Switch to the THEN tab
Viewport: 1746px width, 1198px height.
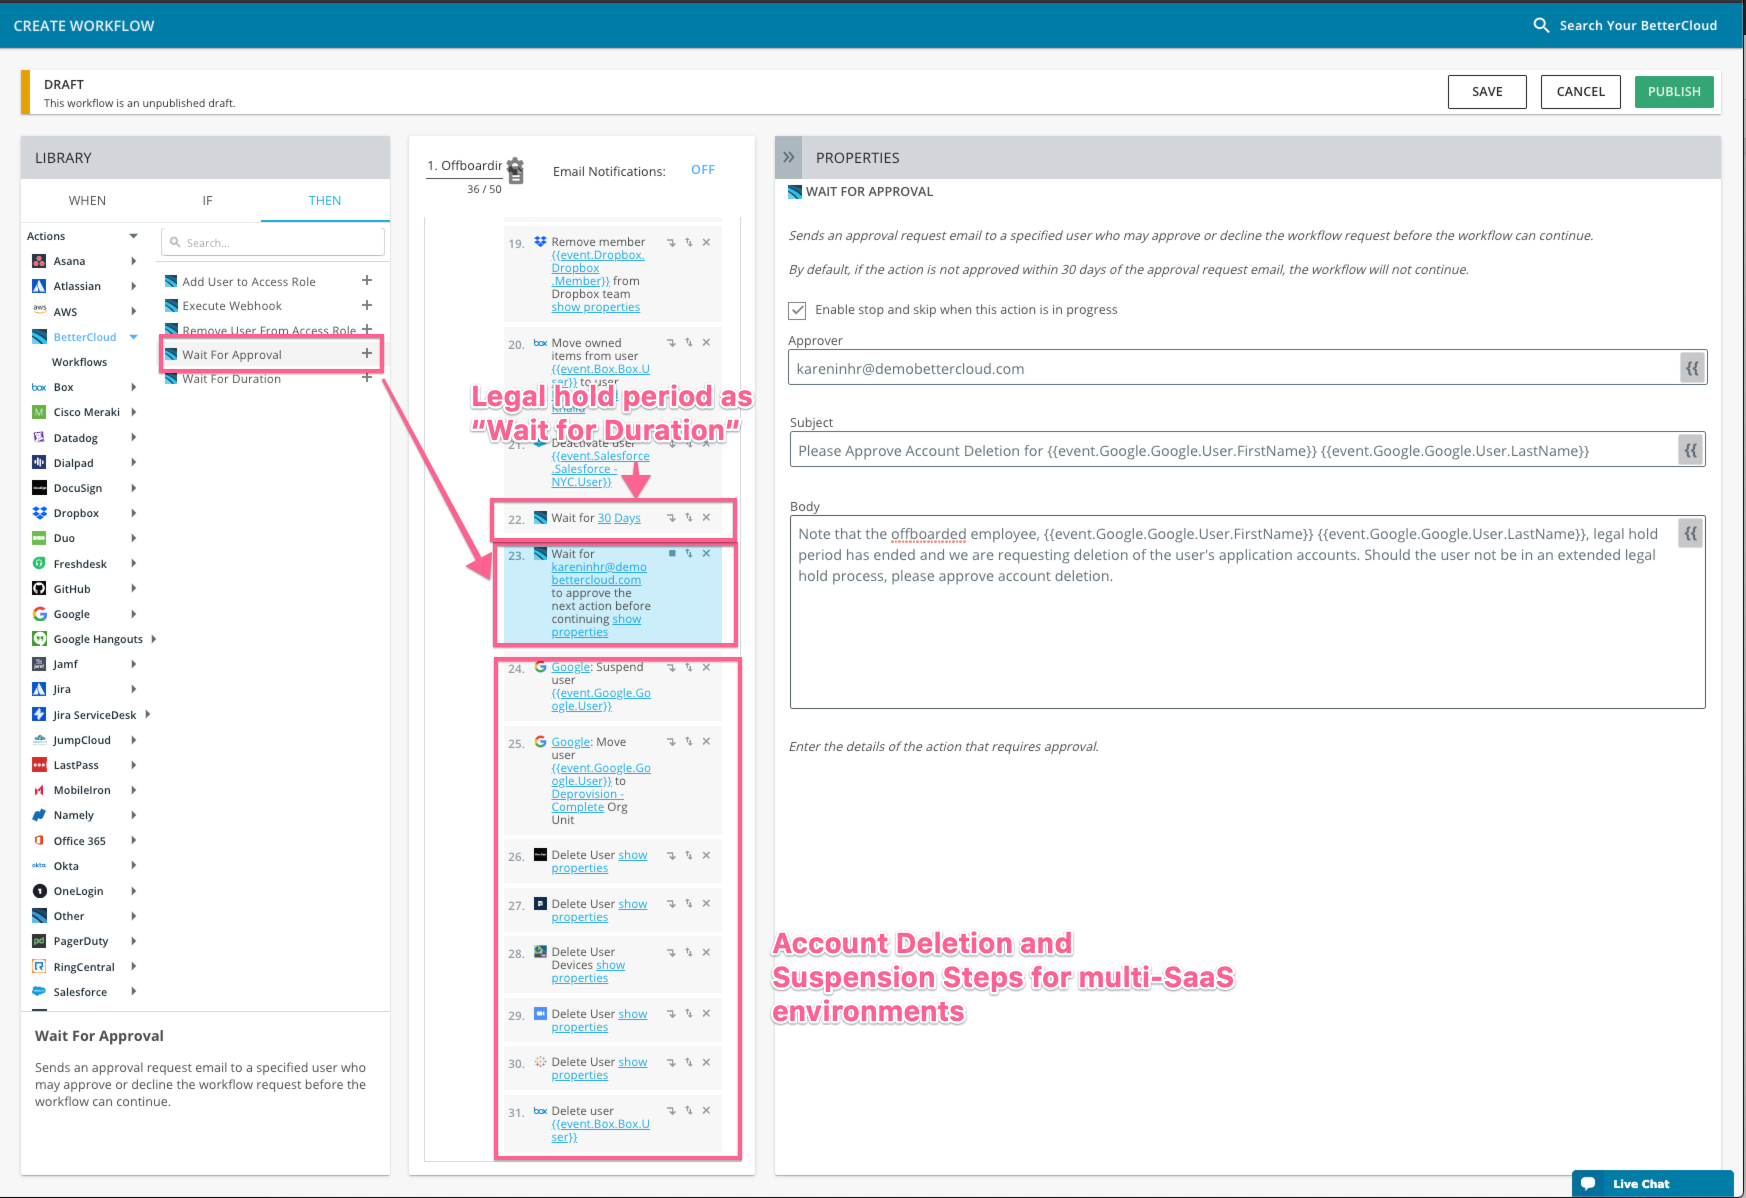coord(325,200)
